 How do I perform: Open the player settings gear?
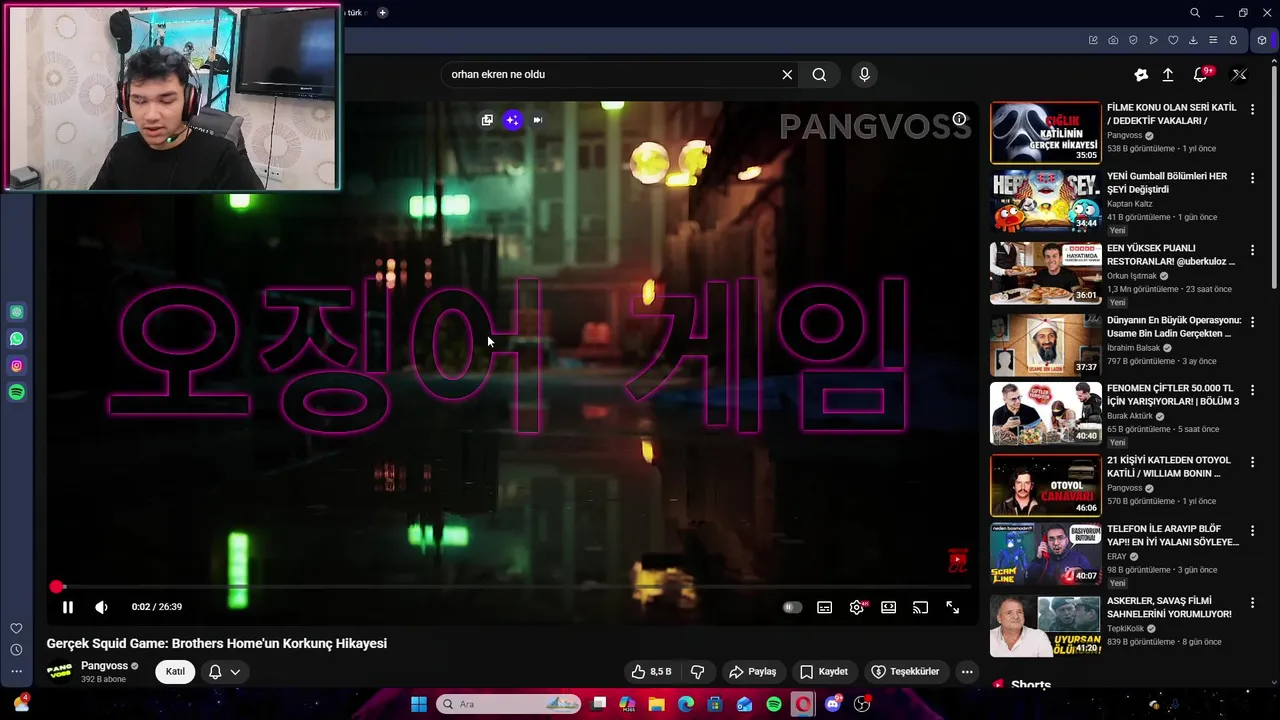click(x=857, y=607)
